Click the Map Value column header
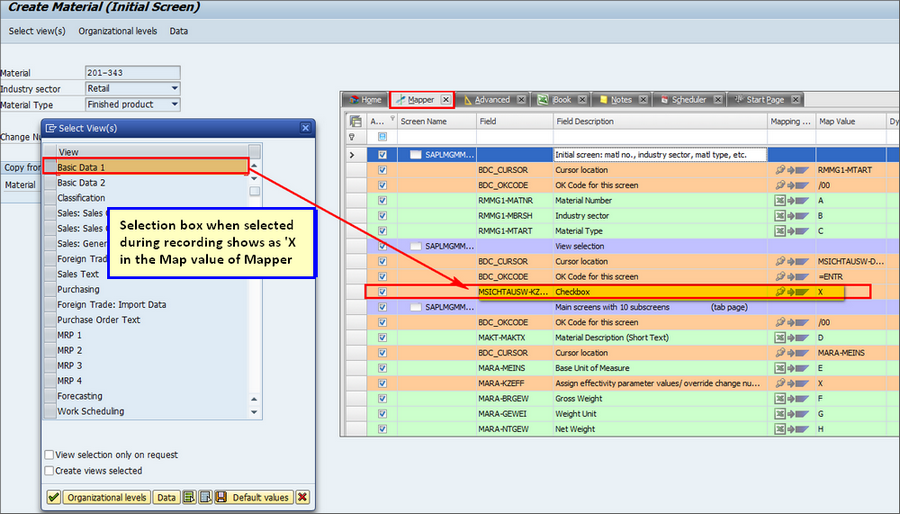900x514 pixels. pos(851,121)
